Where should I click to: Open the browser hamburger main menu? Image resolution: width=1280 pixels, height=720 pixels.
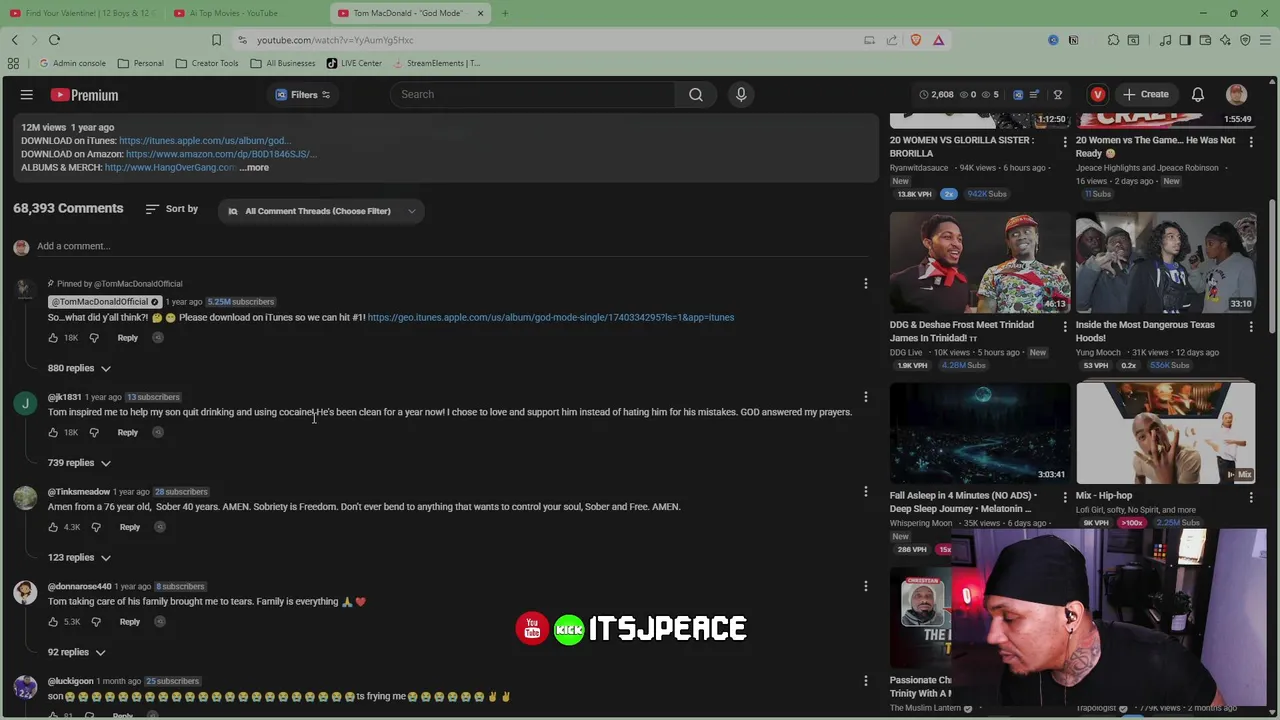(x=1265, y=40)
